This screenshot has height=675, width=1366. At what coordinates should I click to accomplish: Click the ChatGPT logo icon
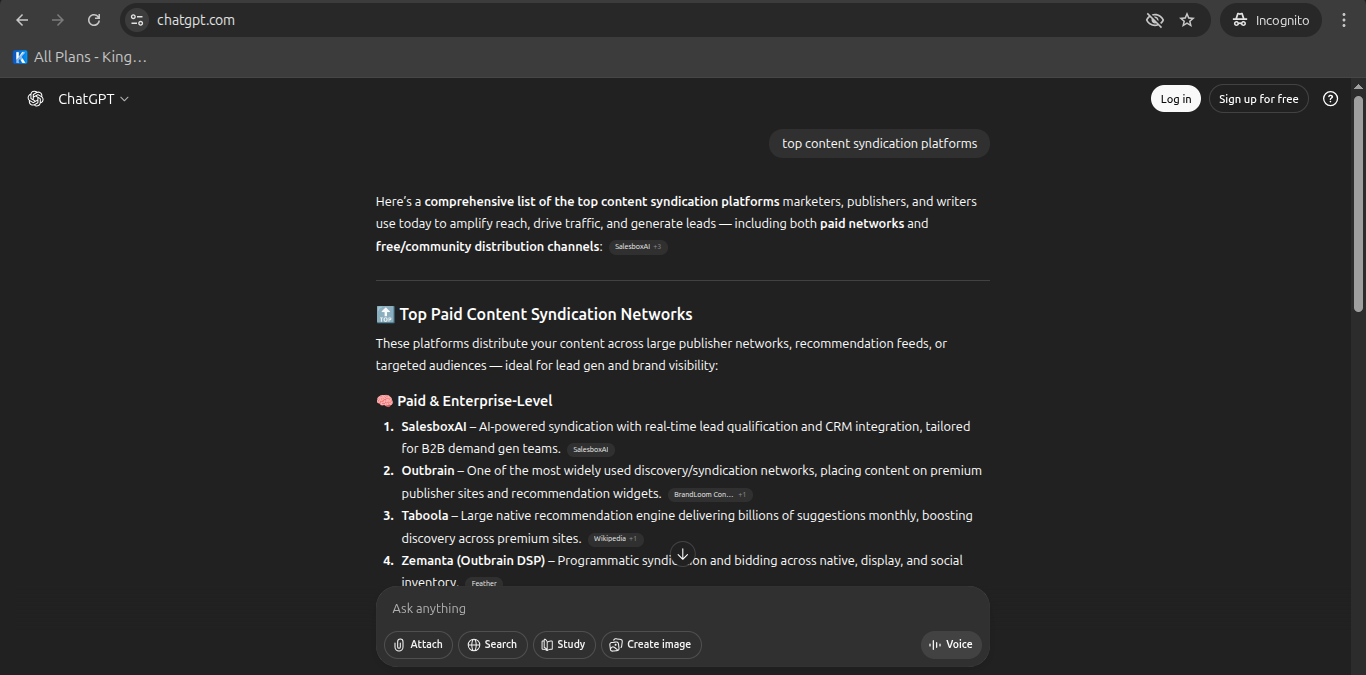[35, 98]
